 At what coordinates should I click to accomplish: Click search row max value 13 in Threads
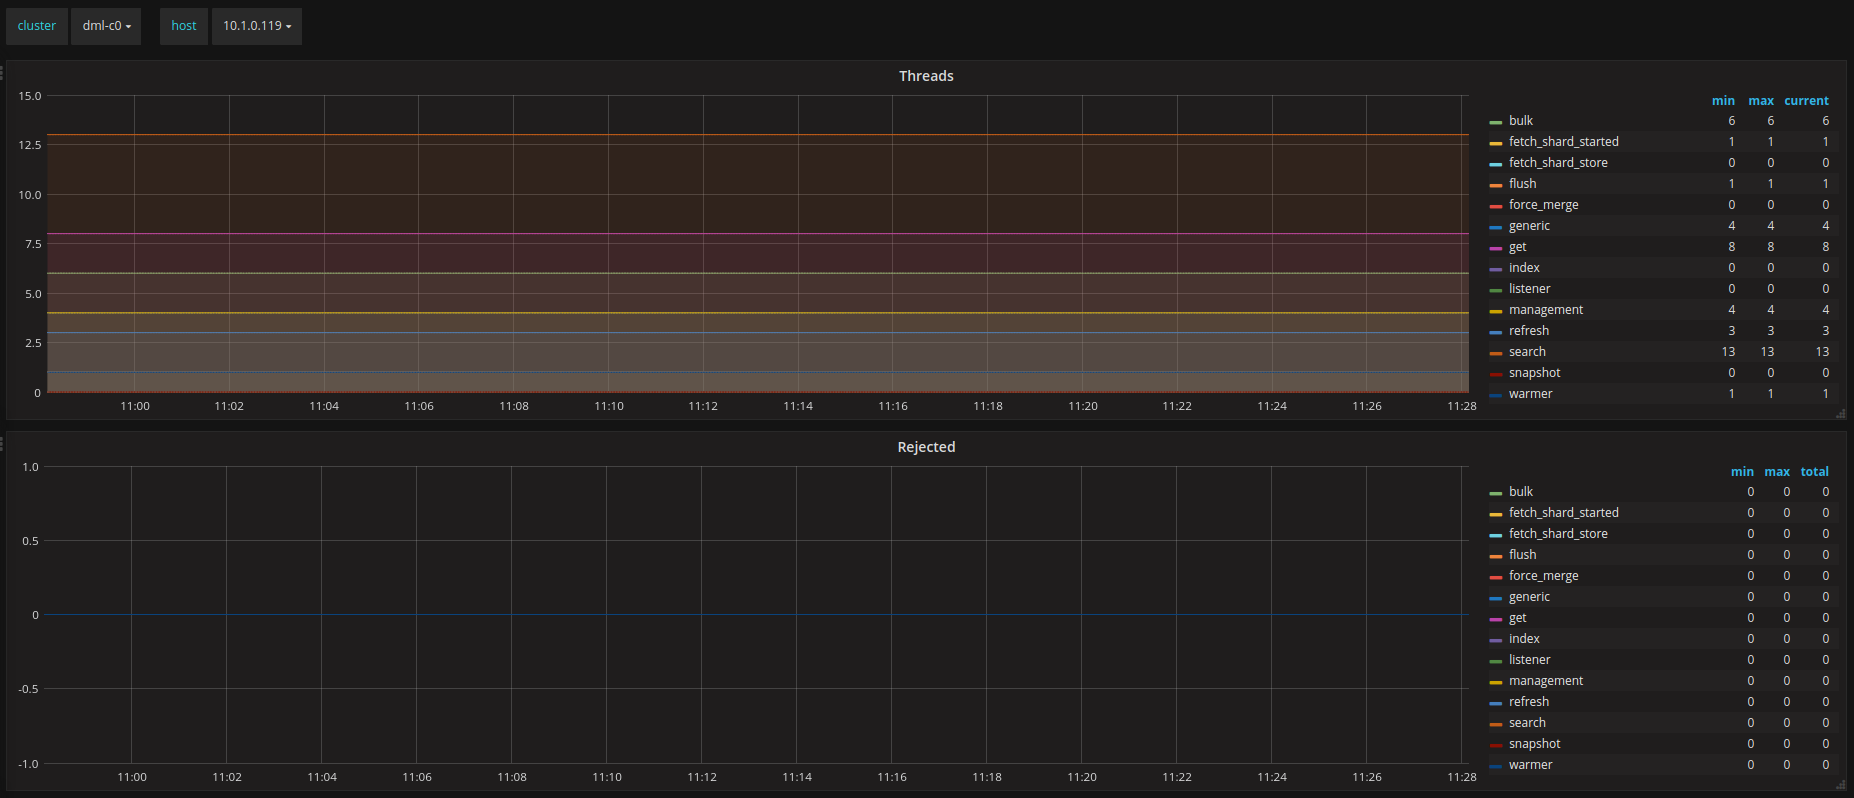pos(1767,352)
